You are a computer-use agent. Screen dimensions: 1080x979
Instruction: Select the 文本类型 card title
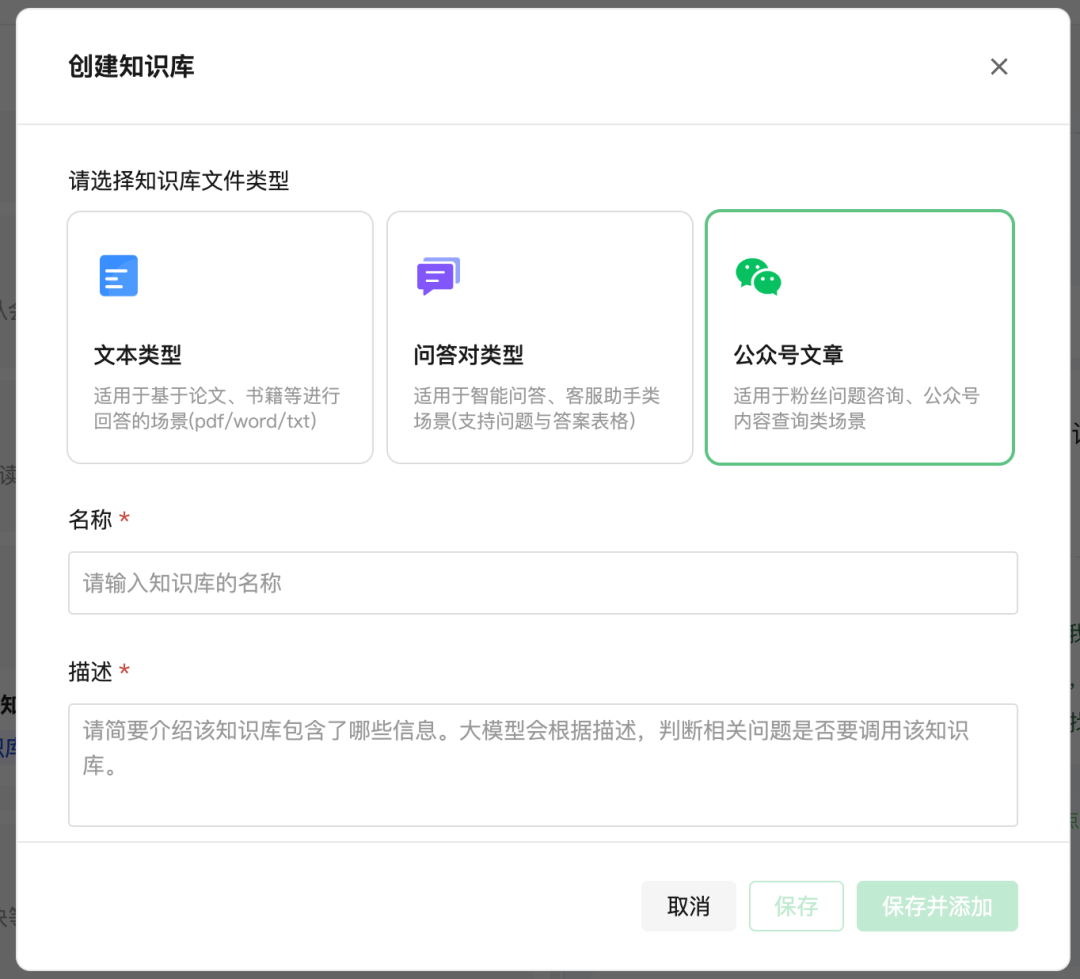pos(138,355)
